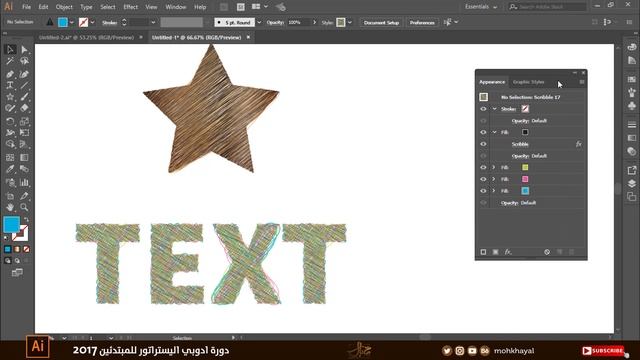The height and width of the screenshot is (360, 640).
Task: Choose the Lasso tool
Action: point(24,61)
